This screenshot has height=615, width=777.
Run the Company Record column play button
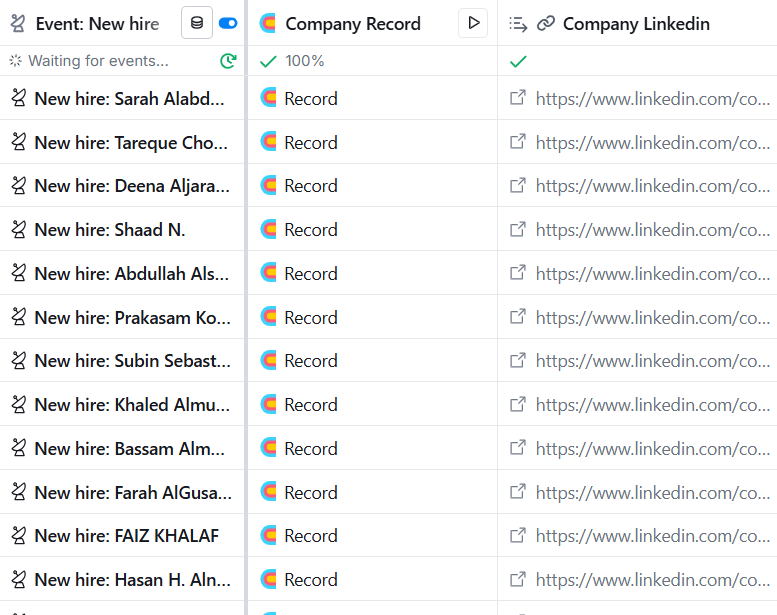(473, 23)
